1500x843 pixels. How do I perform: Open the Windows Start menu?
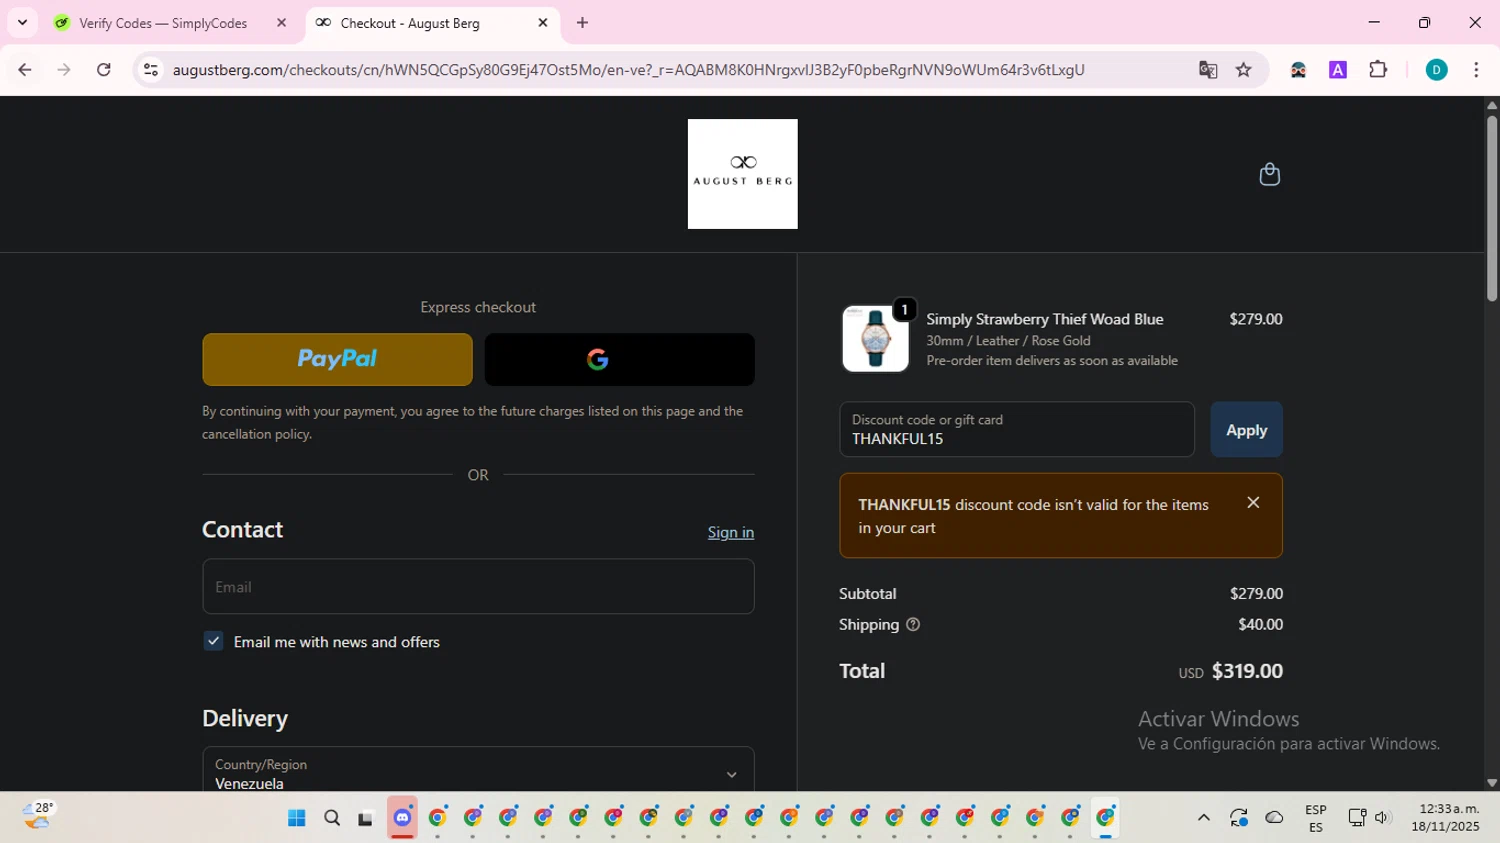[x=296, y=818]
